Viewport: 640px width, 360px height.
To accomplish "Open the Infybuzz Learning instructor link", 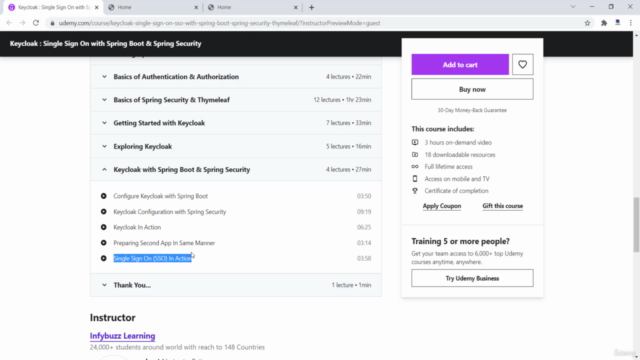I will pos(122,336).
